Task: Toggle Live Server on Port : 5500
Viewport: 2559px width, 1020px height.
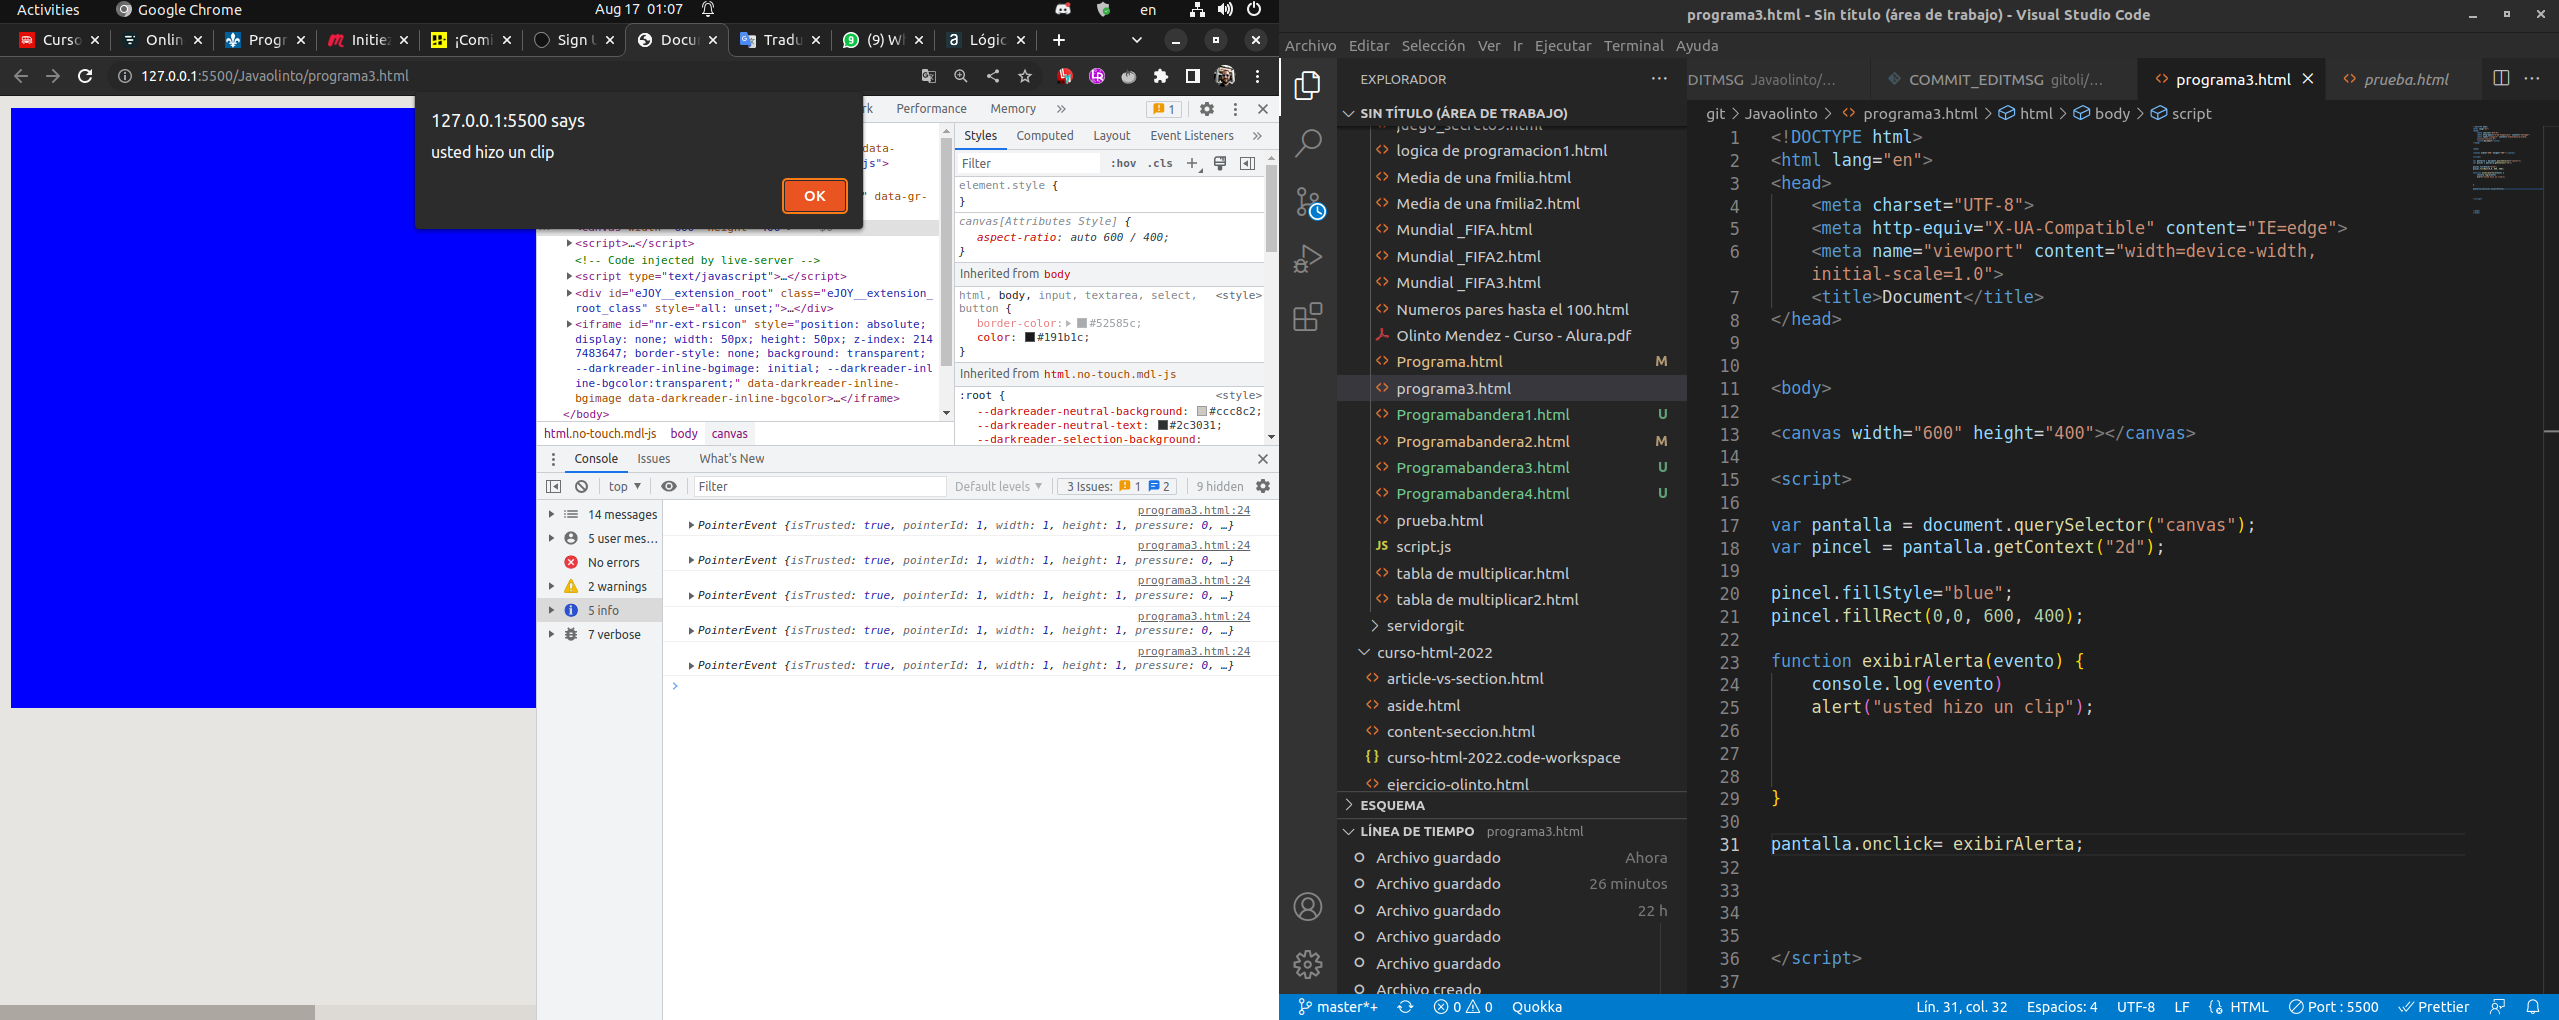Action: [2334, 1007]
